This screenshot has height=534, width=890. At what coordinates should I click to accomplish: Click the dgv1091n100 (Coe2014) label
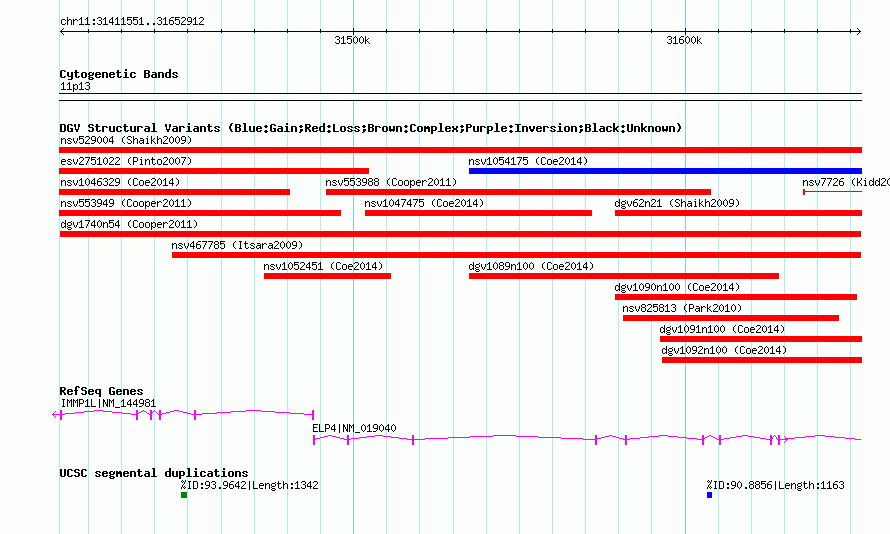722,329
